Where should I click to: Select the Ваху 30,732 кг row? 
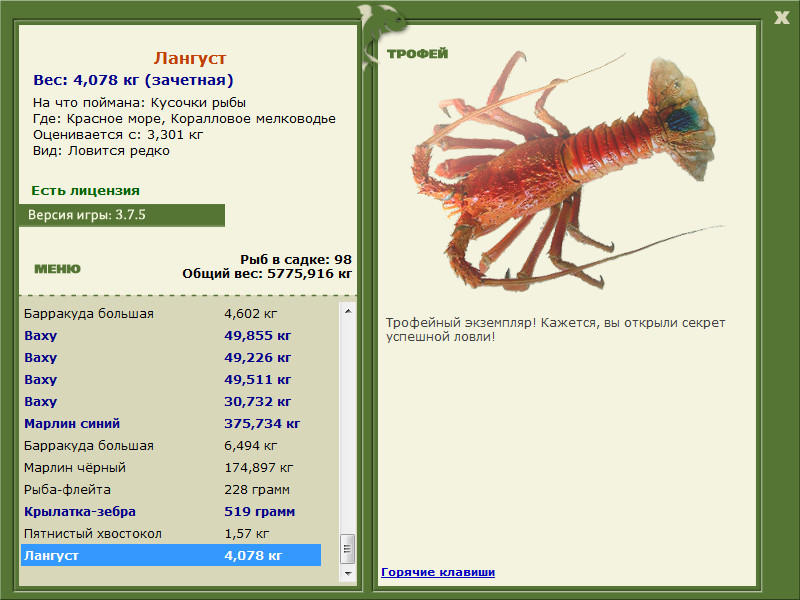click(x=171, y=402)
